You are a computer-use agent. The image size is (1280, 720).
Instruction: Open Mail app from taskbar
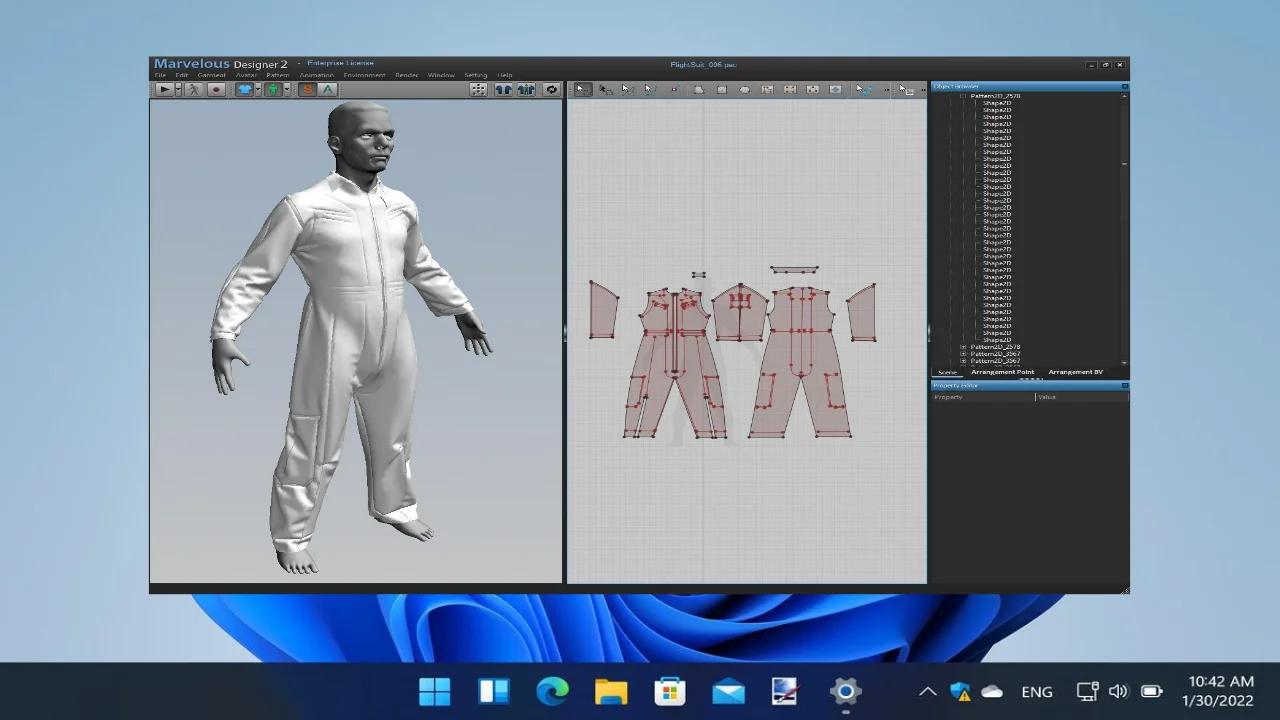[x=728, y=691]
